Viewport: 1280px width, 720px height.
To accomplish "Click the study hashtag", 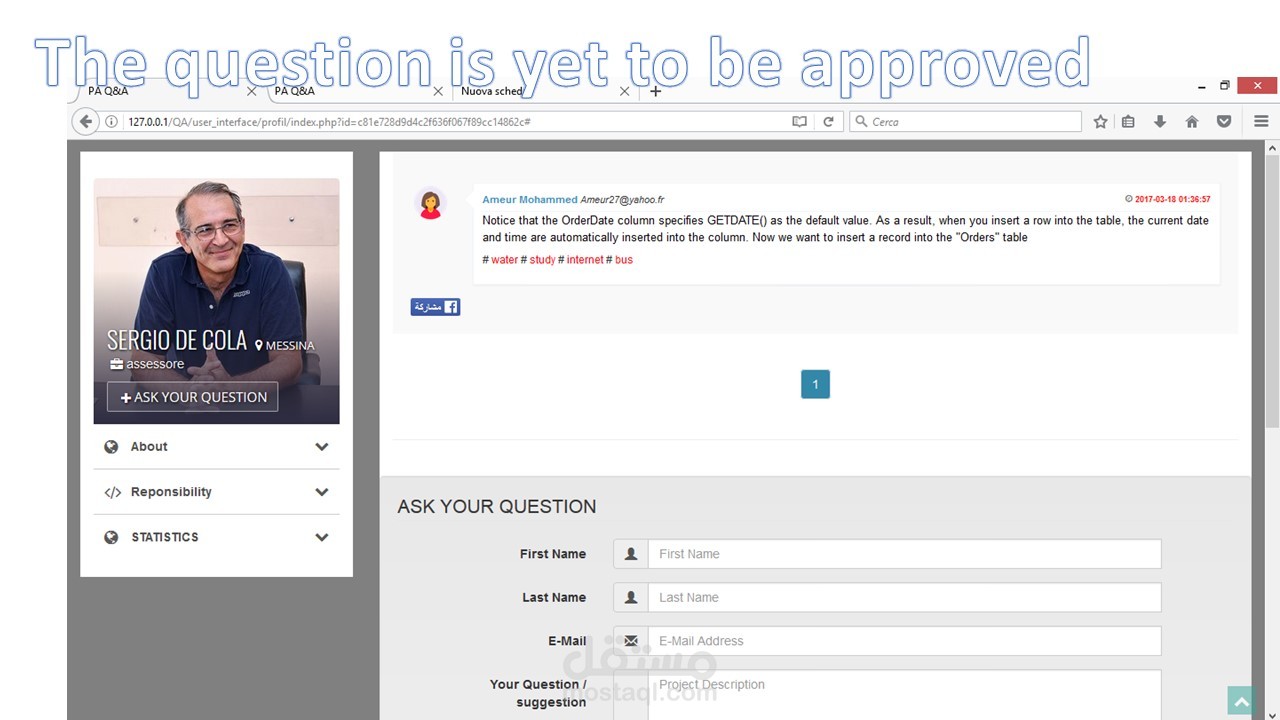I will click(542, 260).
